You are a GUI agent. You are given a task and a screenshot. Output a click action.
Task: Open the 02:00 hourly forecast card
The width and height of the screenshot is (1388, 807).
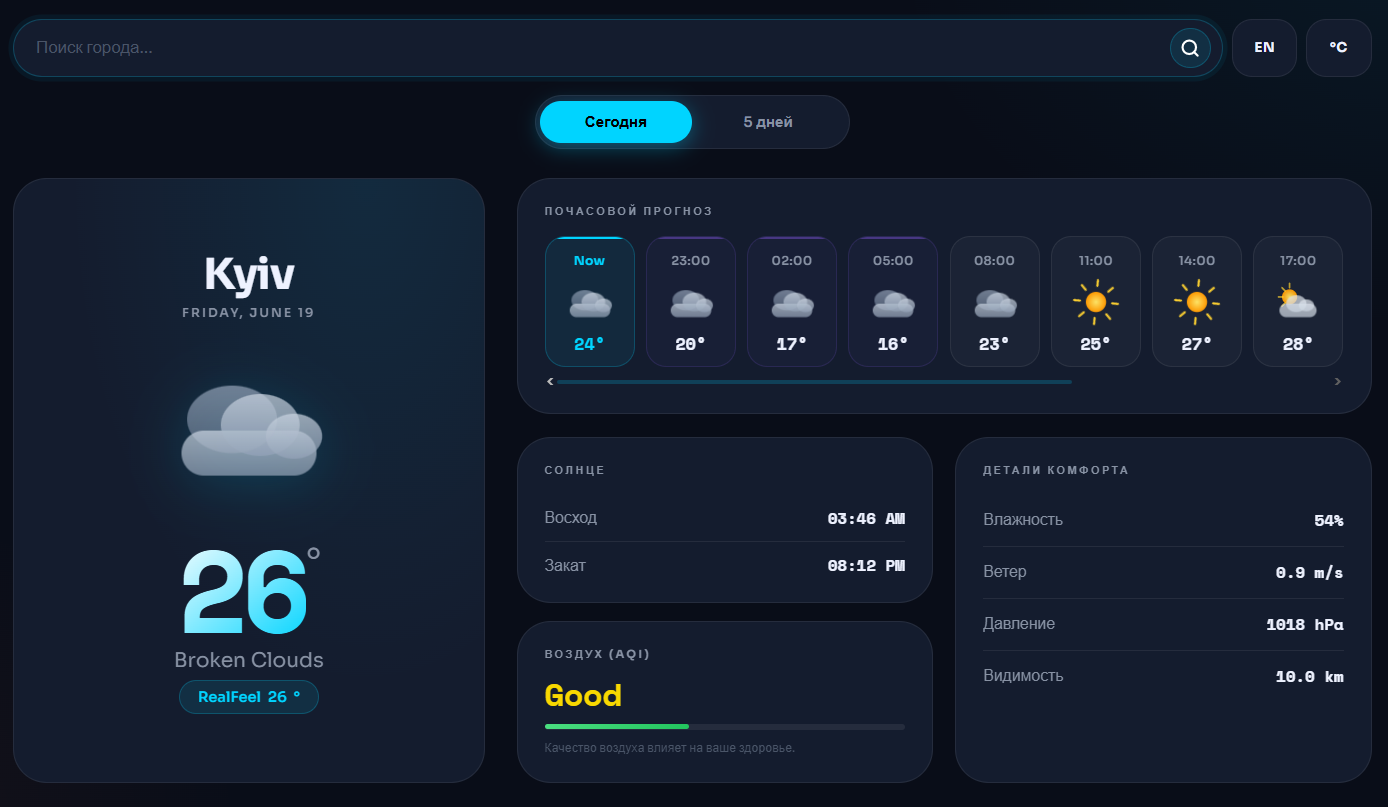pyautogui.click(x=792, y=302)
